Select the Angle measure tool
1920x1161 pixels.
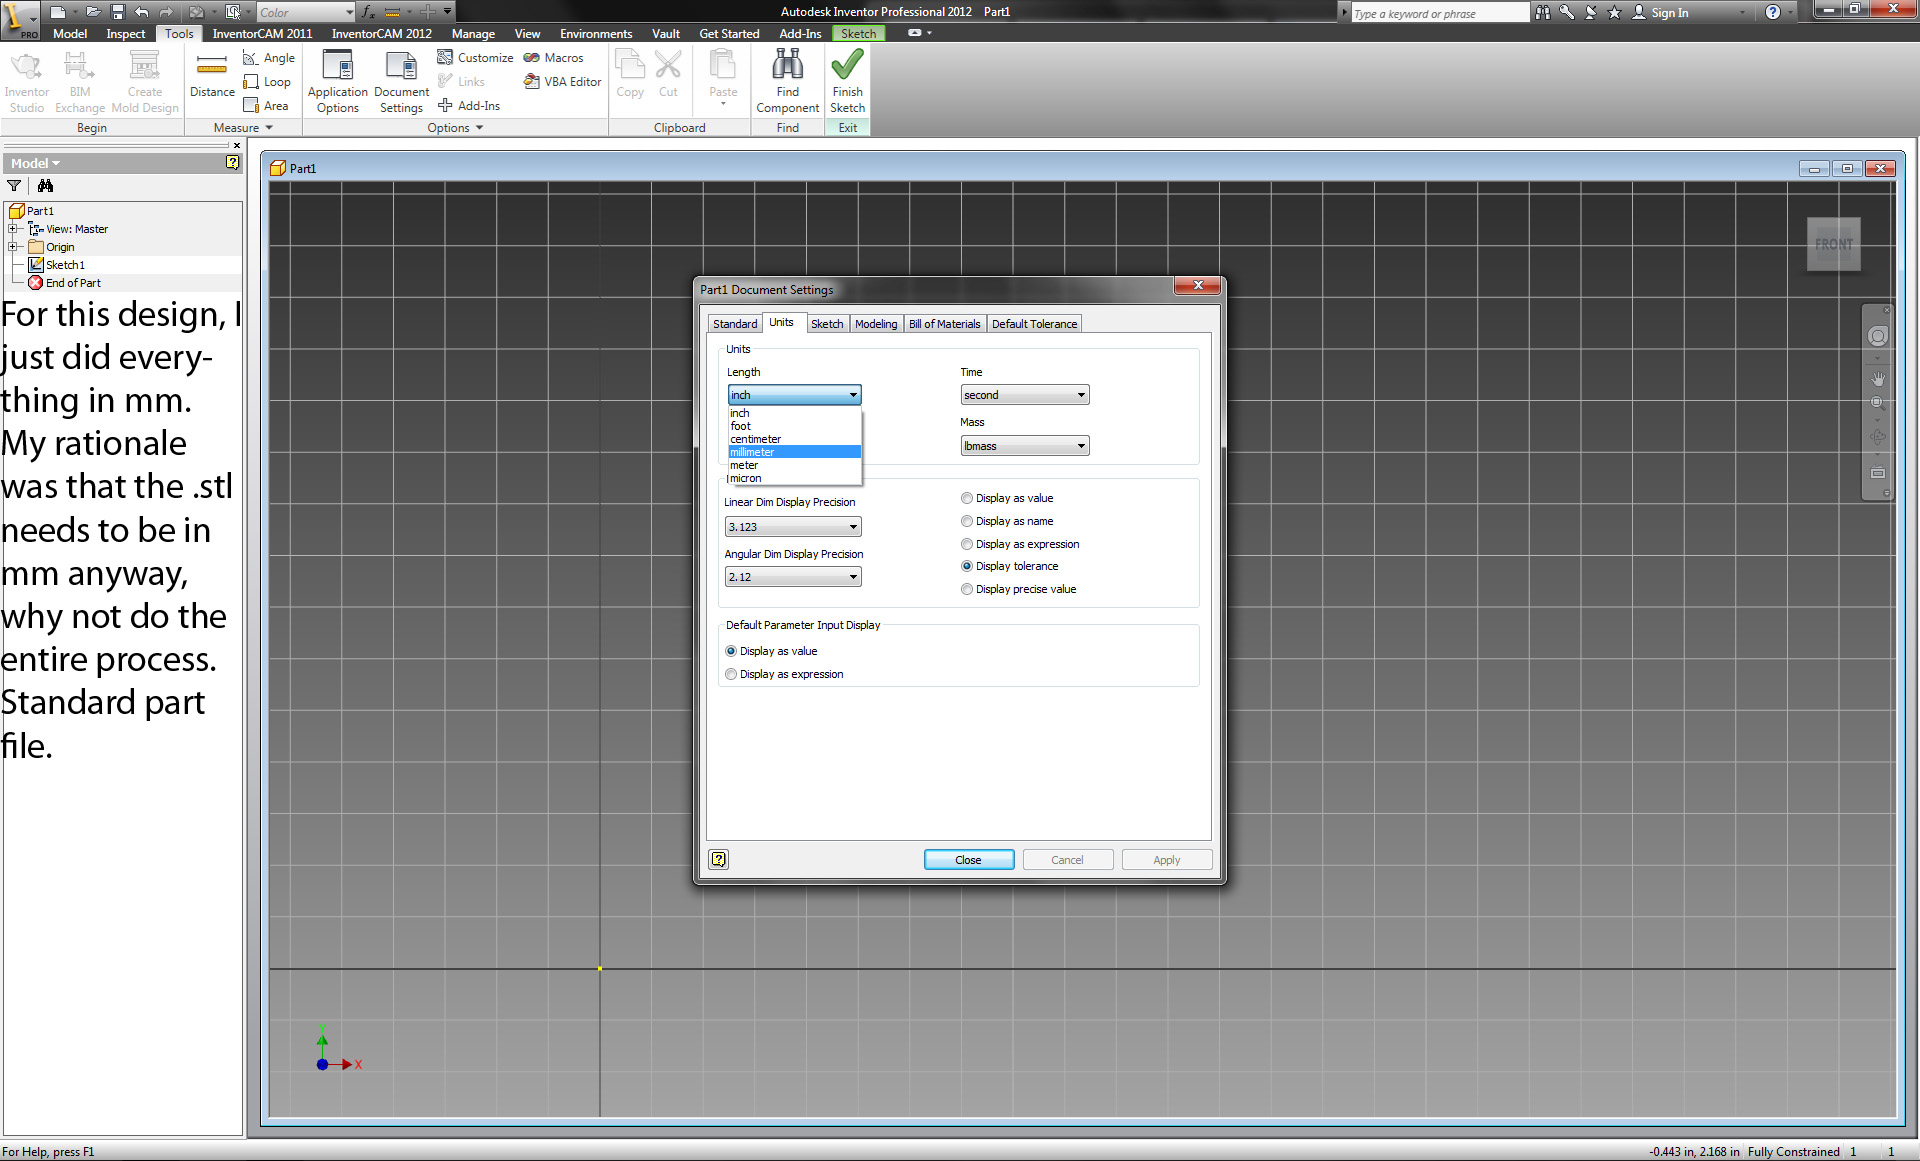(269, 58)
